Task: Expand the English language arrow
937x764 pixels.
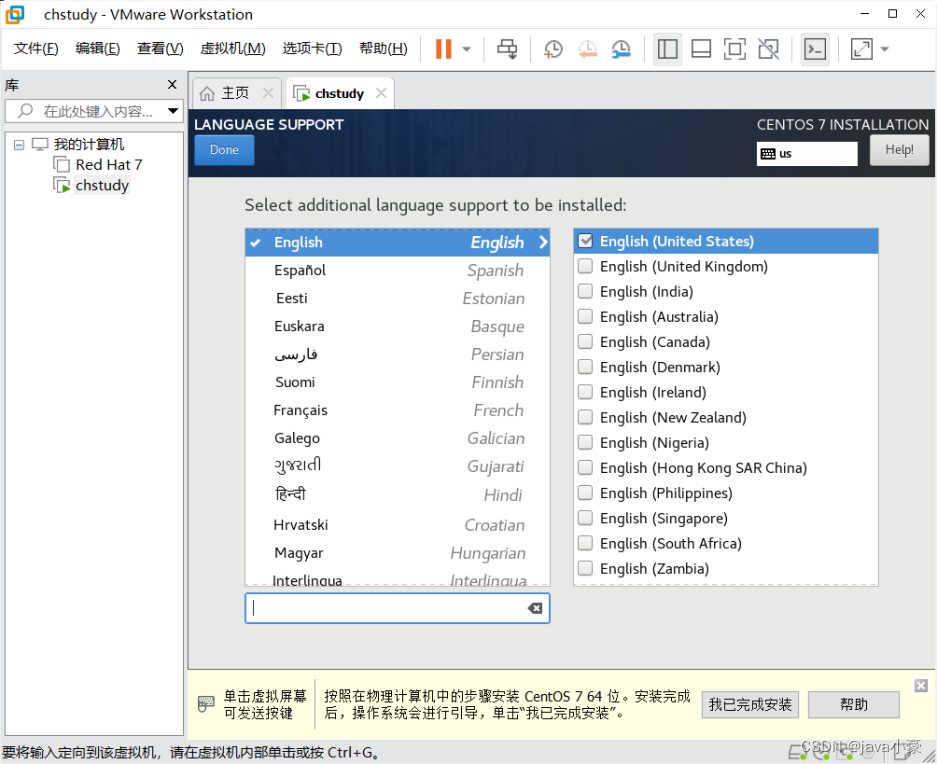Action: pyautogui.click(x=543, y=242)
